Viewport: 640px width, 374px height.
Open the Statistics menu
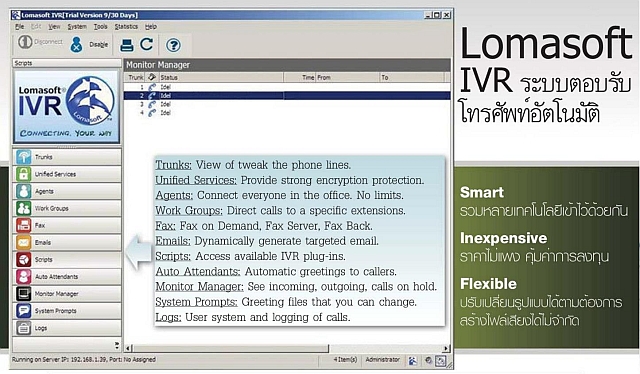(x=126, y=27)
